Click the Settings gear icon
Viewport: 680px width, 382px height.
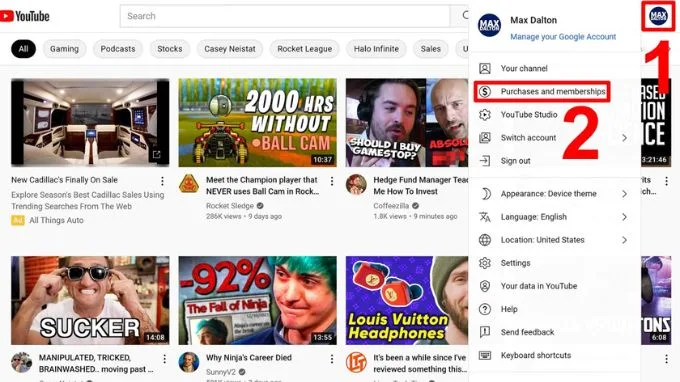point(484,263)
